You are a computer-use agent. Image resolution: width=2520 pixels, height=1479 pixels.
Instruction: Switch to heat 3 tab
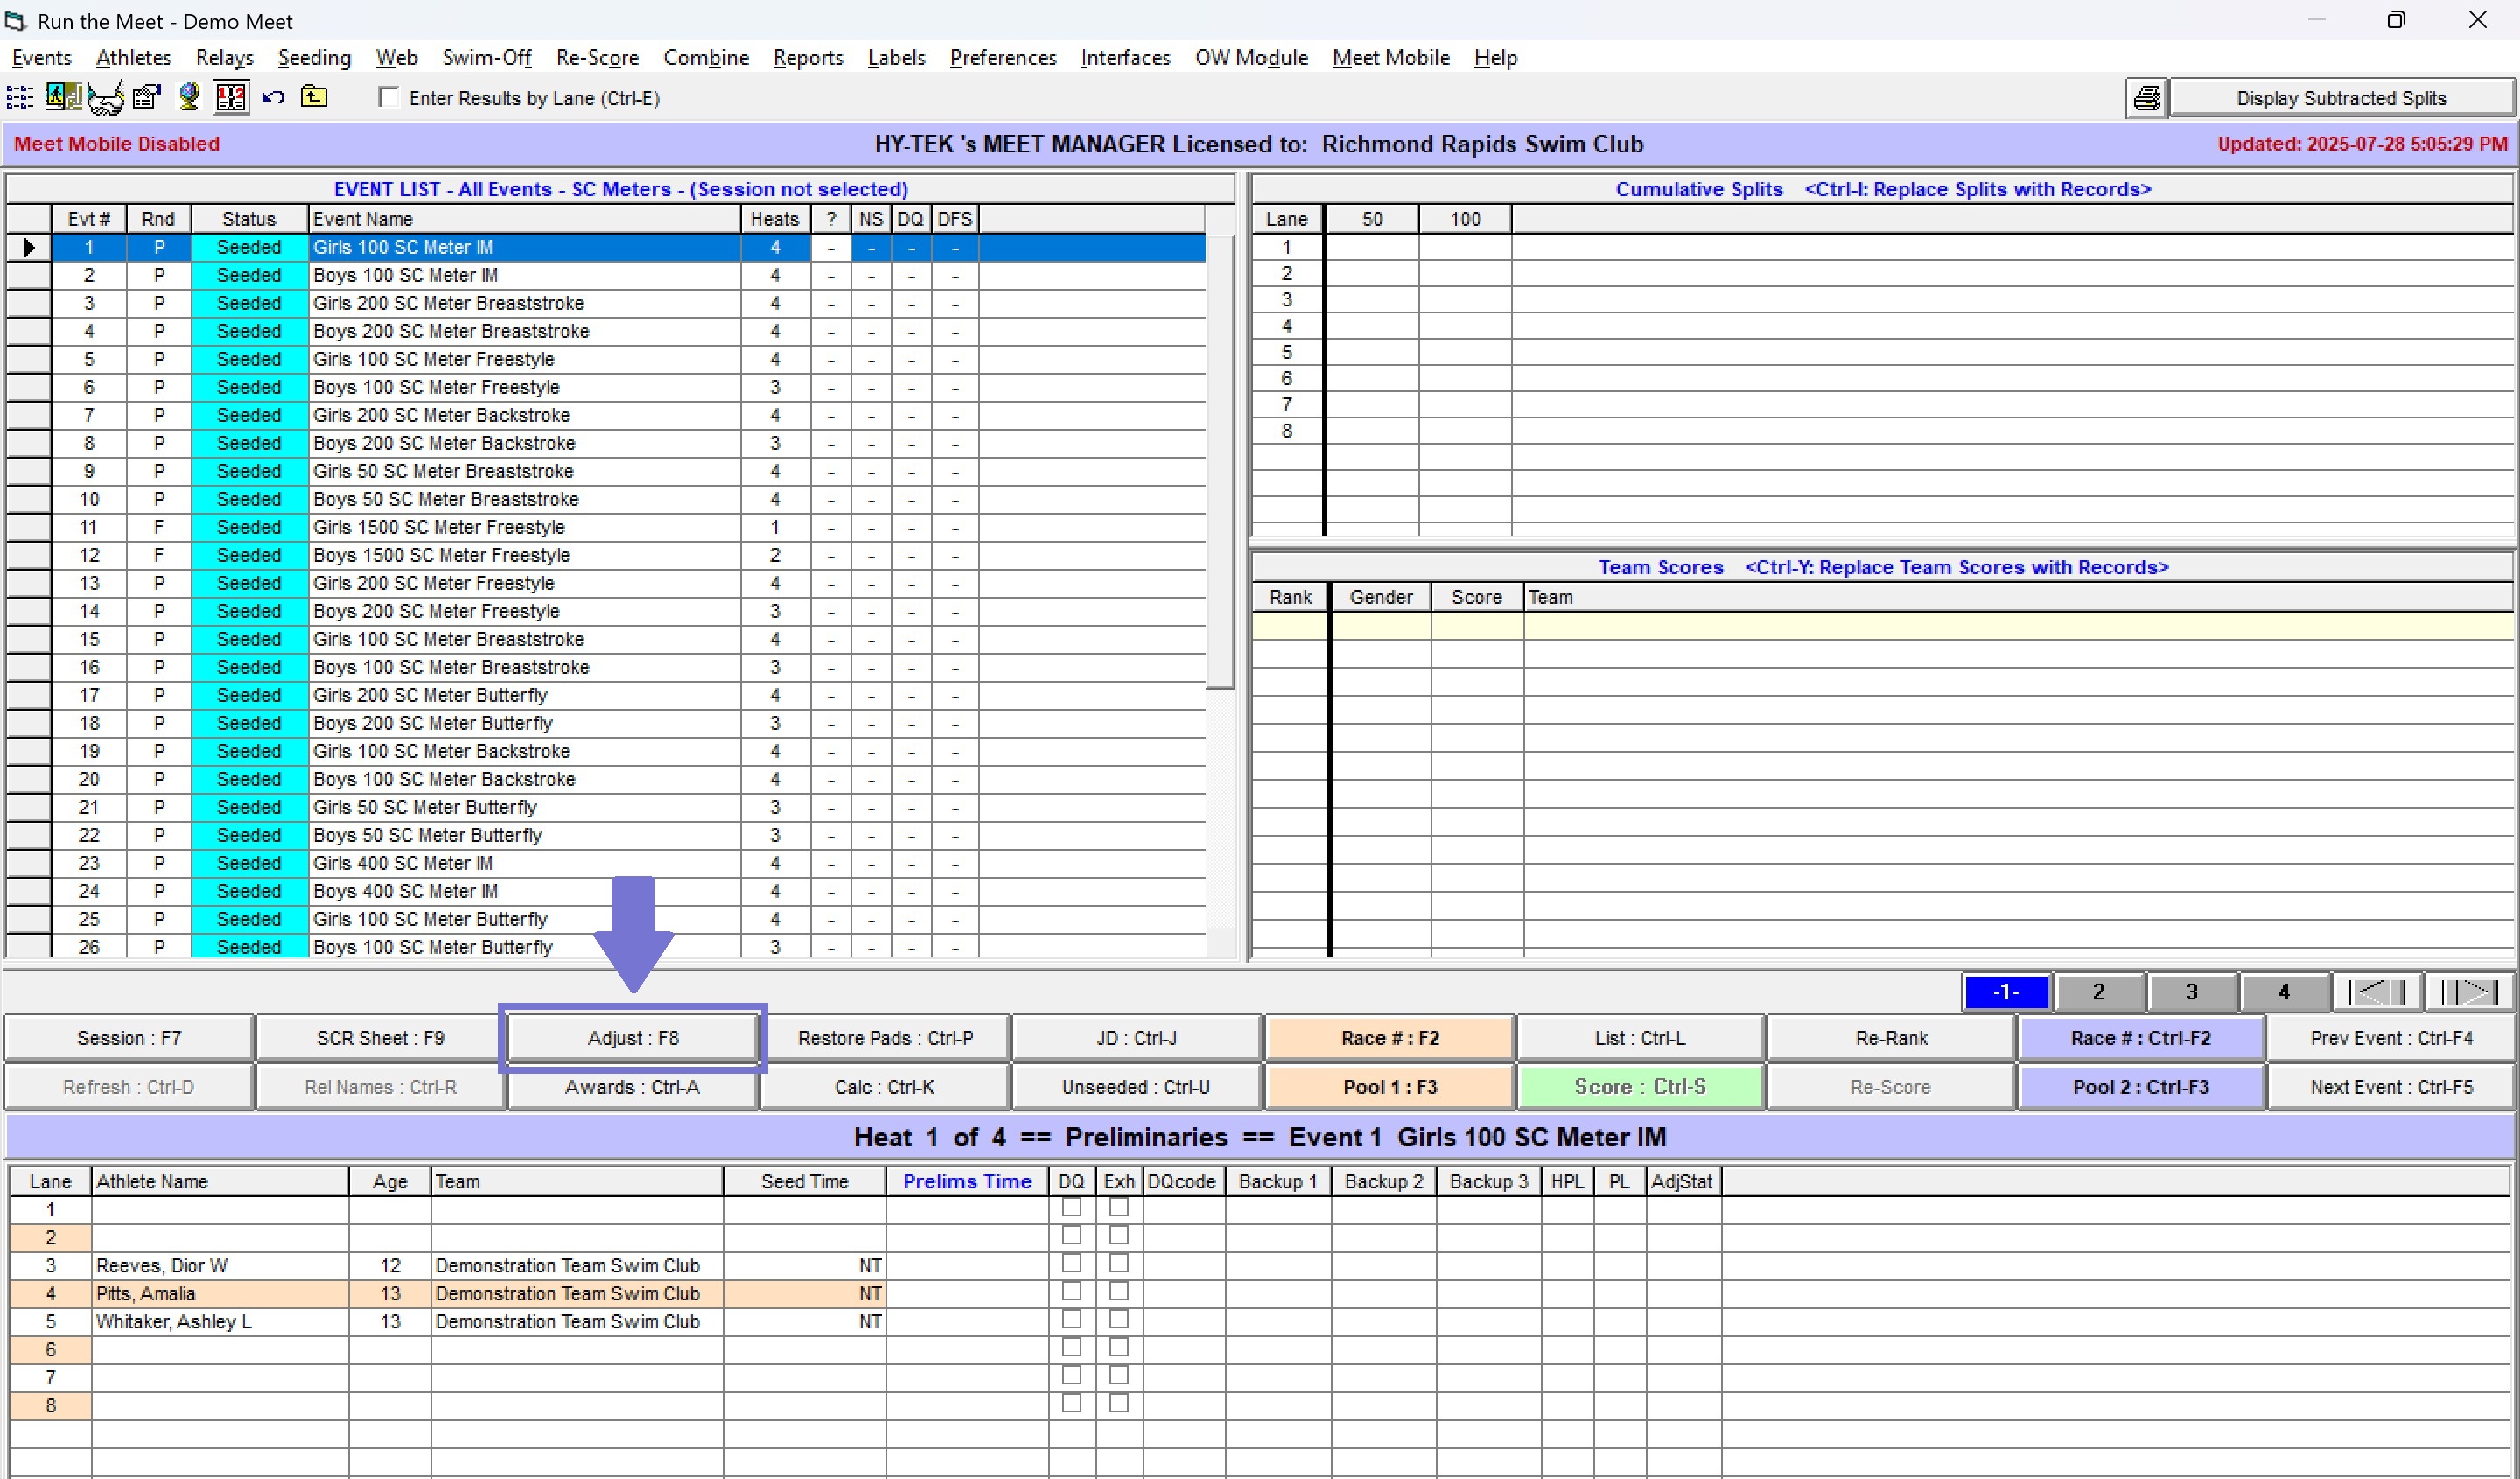tap(2190, 992)
